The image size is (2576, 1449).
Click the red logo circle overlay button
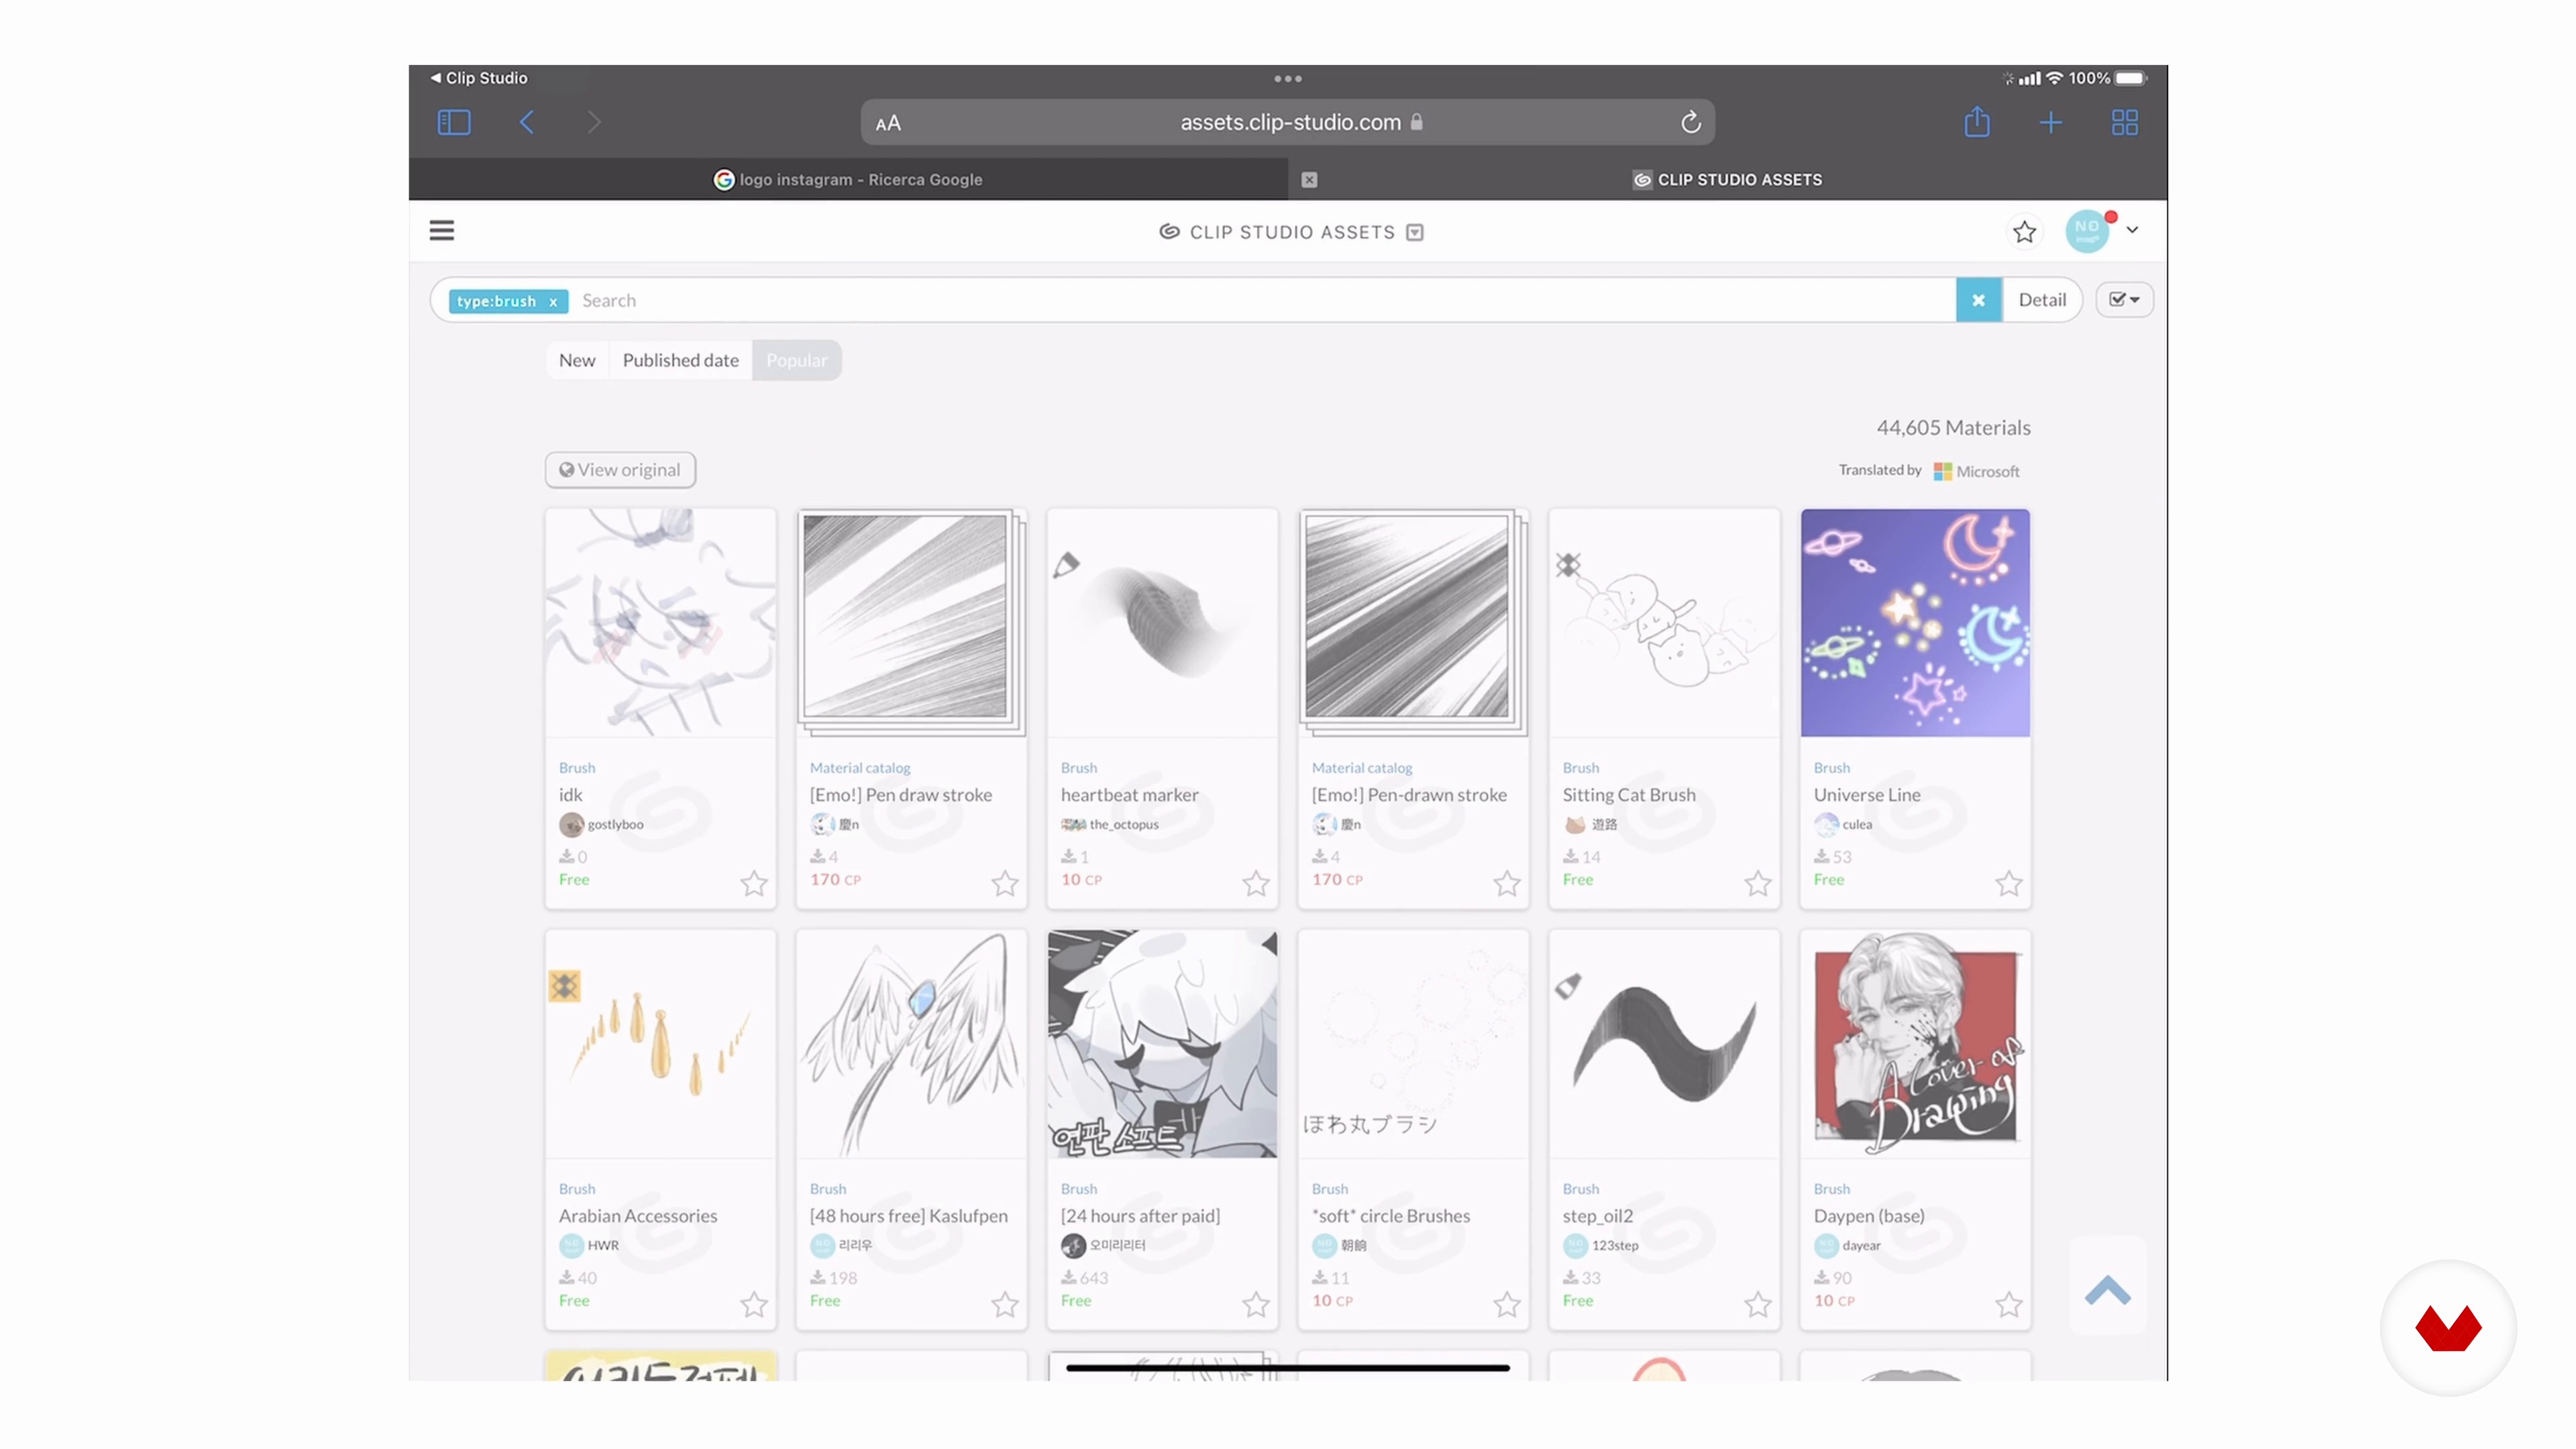(2448, 1328)
